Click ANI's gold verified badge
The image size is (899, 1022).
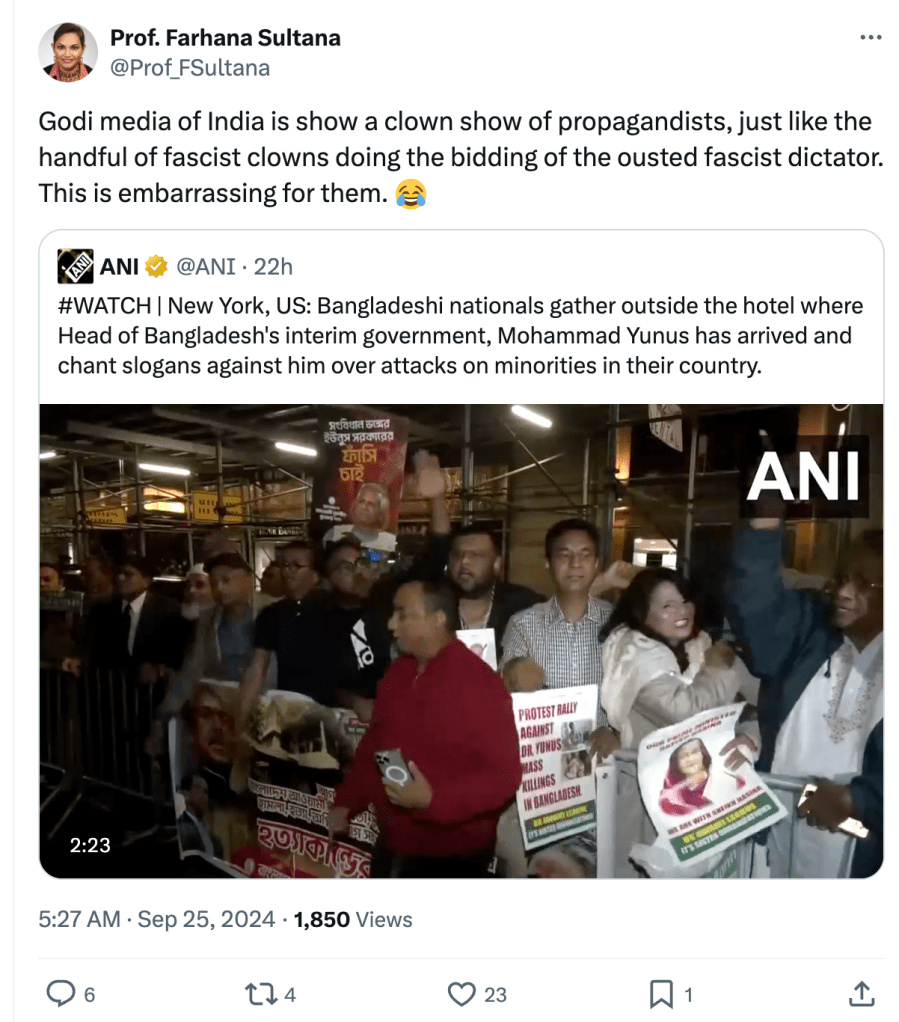tap(156, 267)
